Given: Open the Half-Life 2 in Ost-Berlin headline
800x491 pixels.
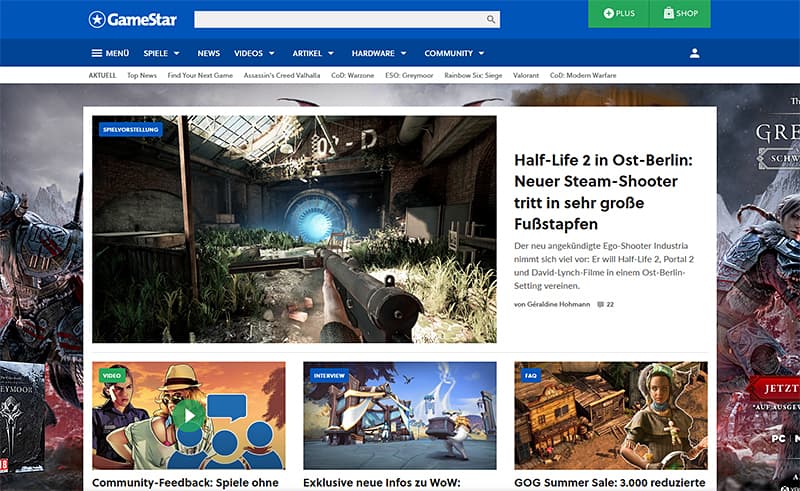Looking at the screenshot, I should click(x=604, y=192).
